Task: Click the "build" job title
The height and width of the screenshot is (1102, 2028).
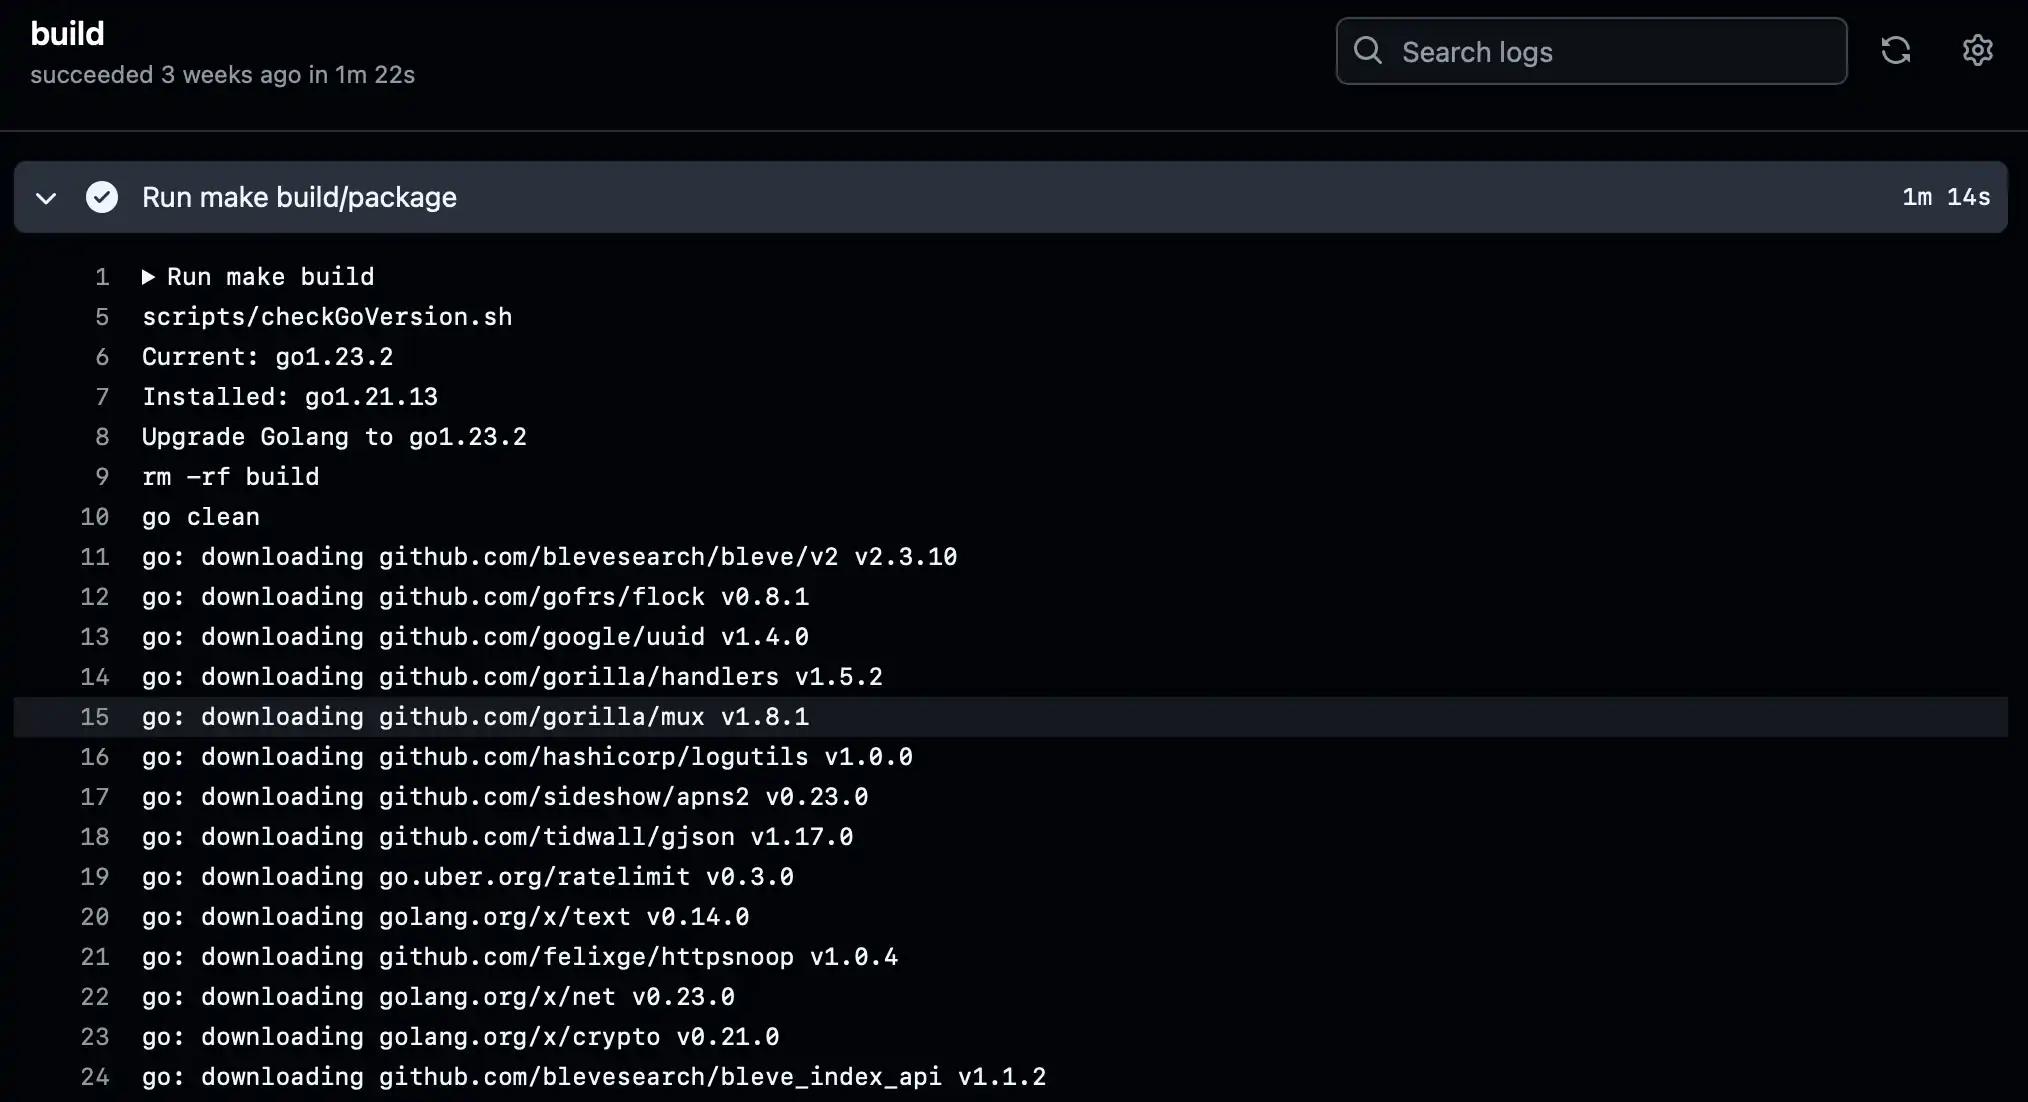Action: [x=66, y=33]
